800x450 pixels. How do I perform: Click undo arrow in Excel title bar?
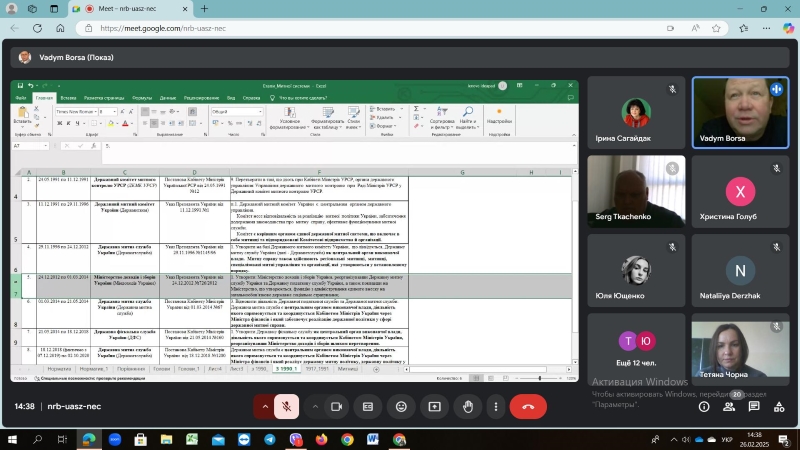click(31, 85)
